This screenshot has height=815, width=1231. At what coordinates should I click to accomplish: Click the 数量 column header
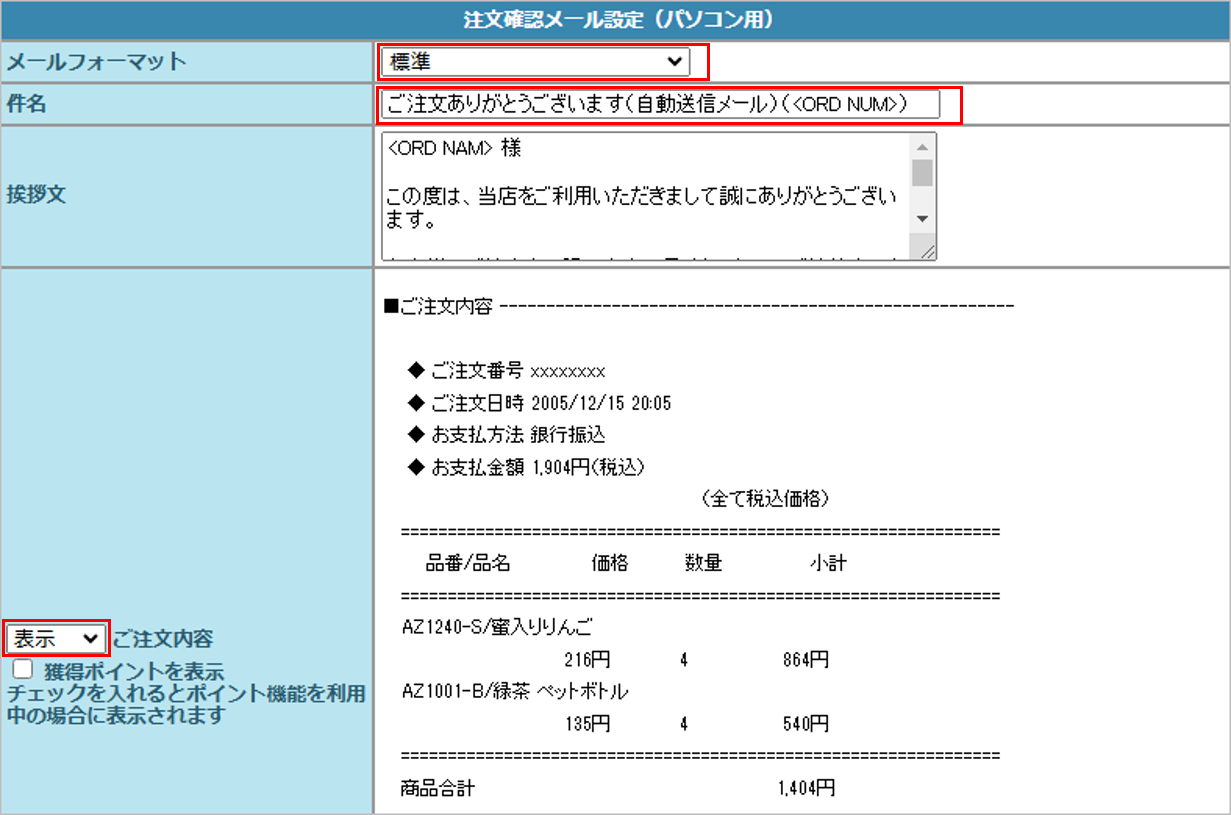click(703, 563)
